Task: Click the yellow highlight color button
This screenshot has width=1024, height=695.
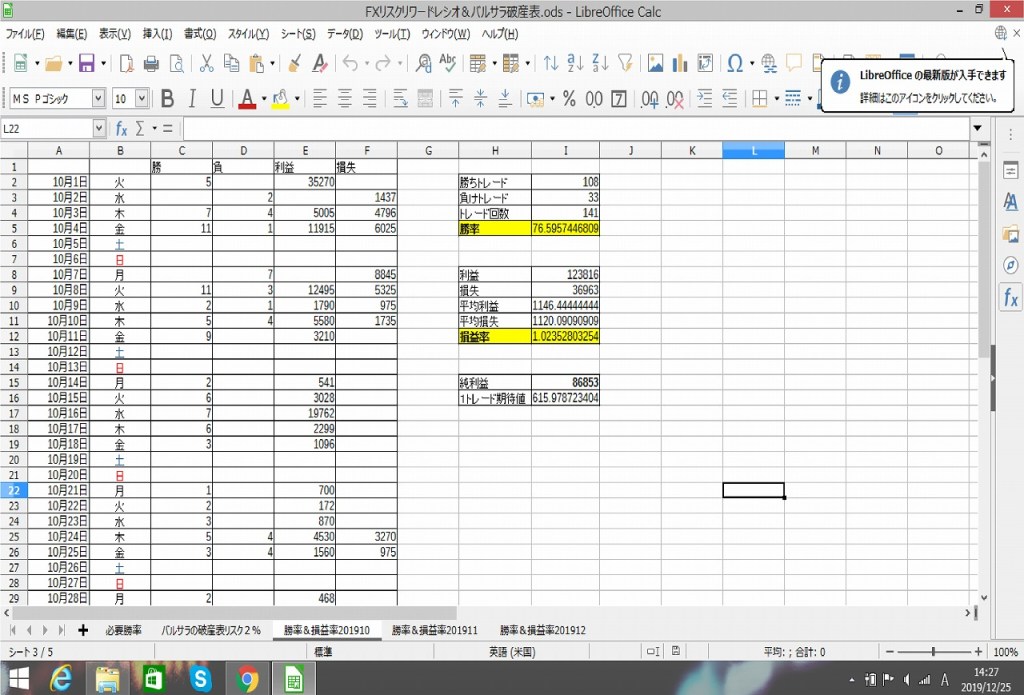Action: point(279,98)
